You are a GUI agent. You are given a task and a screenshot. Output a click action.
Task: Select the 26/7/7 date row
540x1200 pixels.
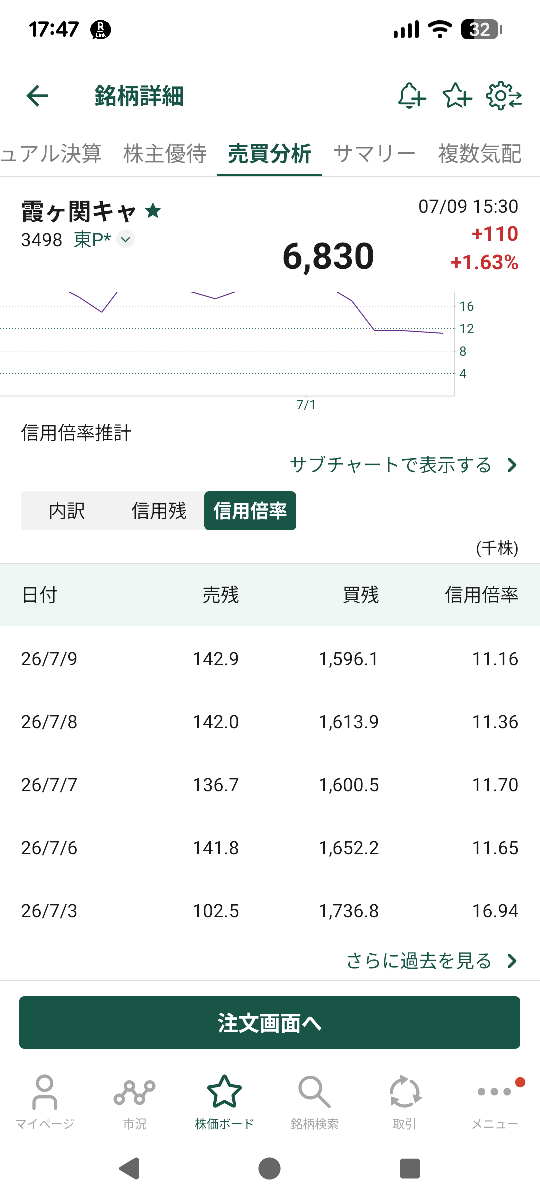pos(270,785)
